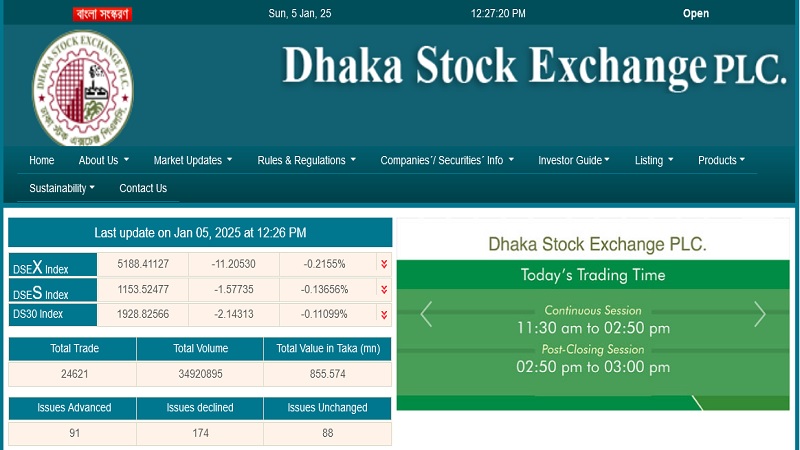Go to previous slide using left carousel arrow
The width and height of the screenshot is (800, 450).
click(426, 314)
